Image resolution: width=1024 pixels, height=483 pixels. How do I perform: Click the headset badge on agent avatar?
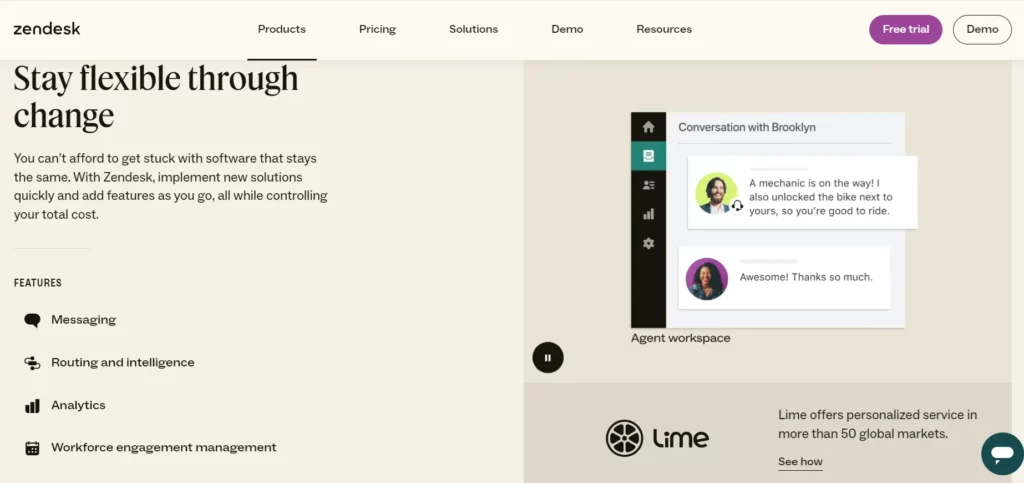click(737, 206)
